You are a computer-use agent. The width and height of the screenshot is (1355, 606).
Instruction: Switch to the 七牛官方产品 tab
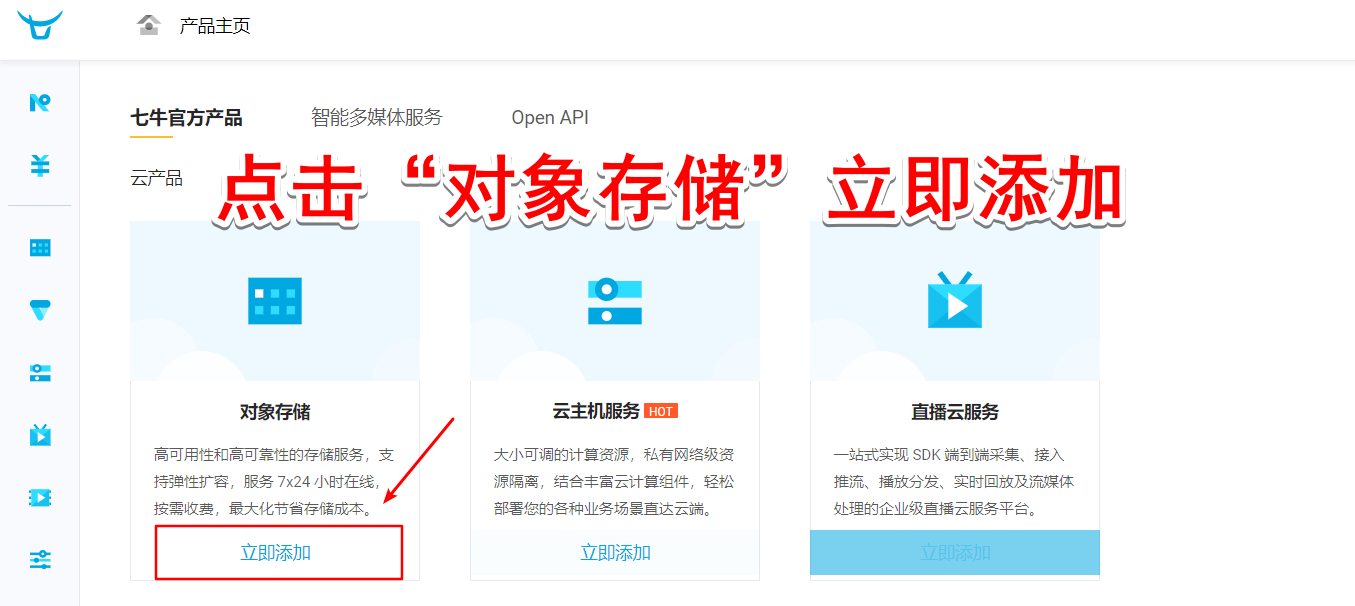pos(186,118)
